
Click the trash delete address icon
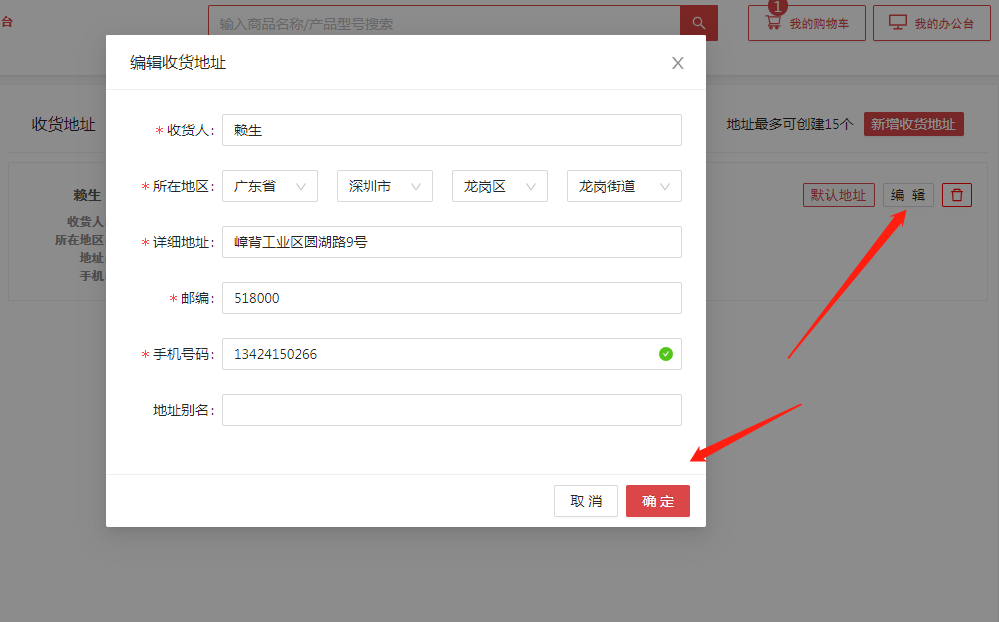957,195
